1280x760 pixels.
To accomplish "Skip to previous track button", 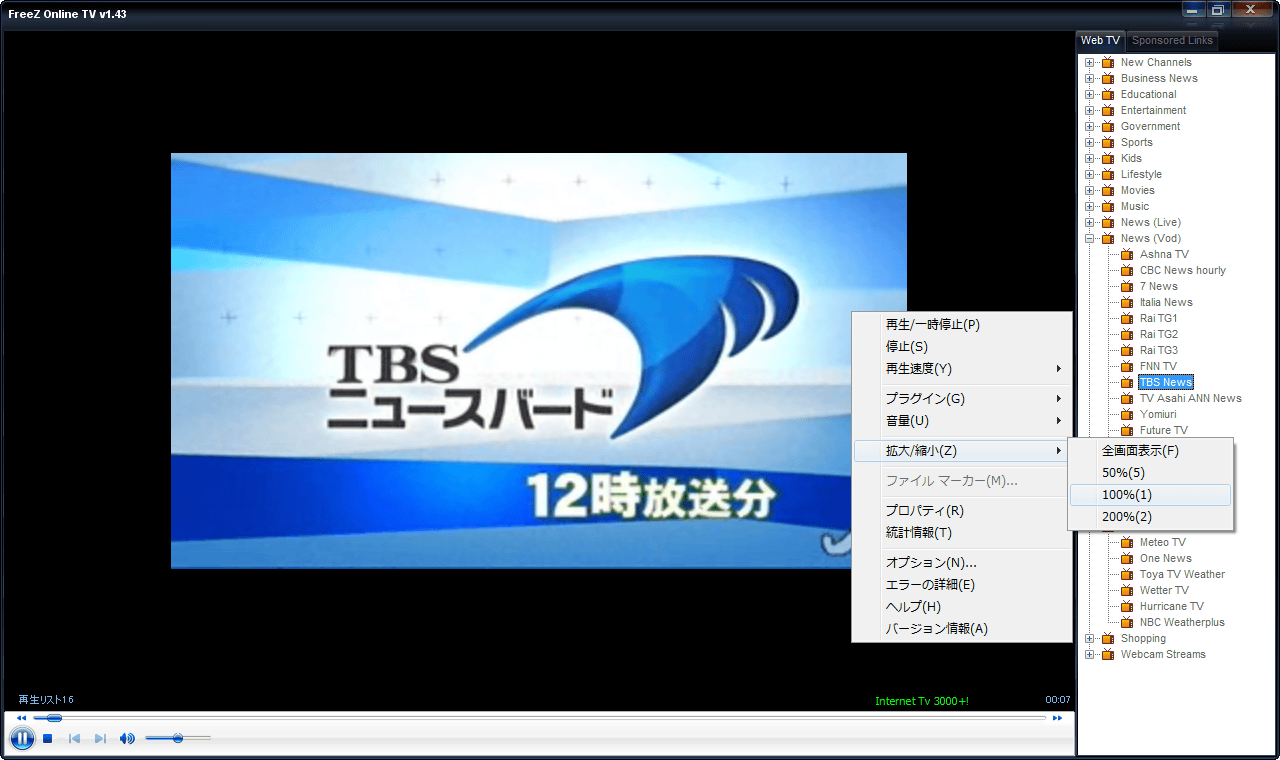I will [74, 739].
